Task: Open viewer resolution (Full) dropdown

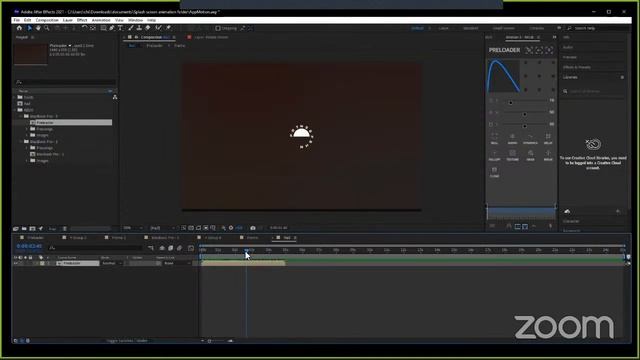Action: (162, 228)
